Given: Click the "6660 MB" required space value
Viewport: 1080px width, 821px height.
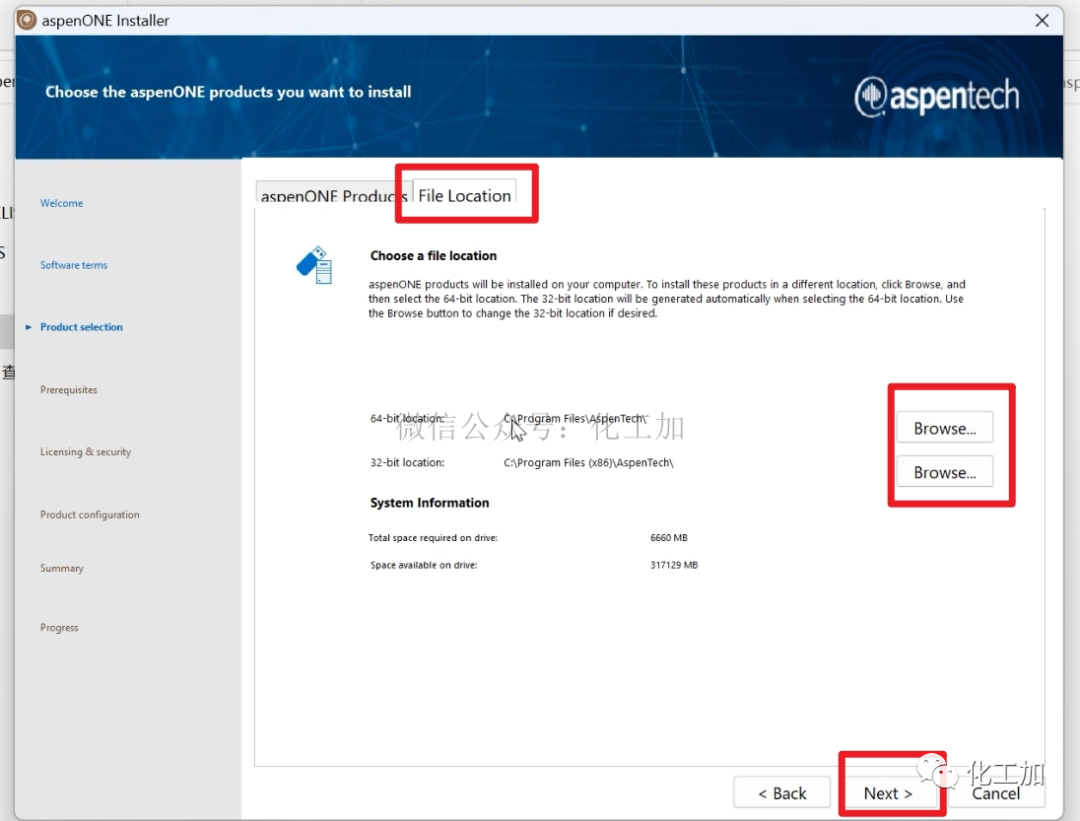Looking at the screenshot, I should coord(669,537).
